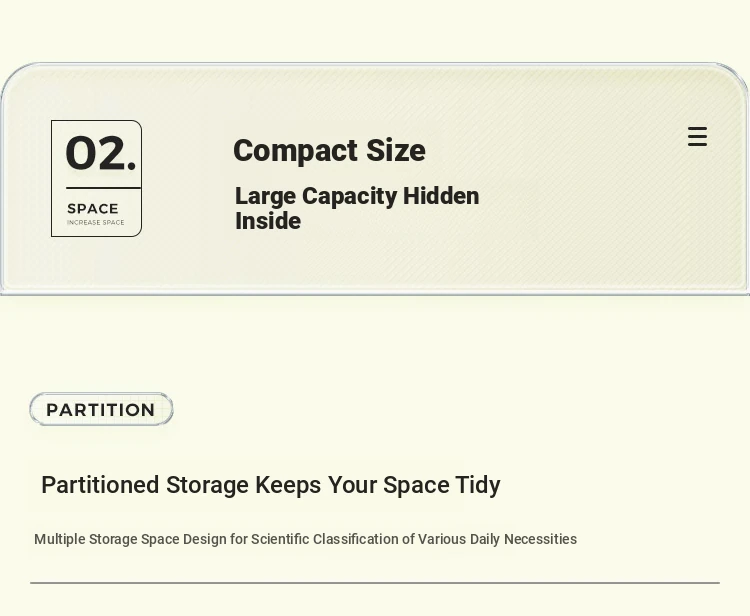Click "Partitioned Storage Keeps Your Space Tidy" heading
The image size is (750, 616).
click(x=270, y=485)
